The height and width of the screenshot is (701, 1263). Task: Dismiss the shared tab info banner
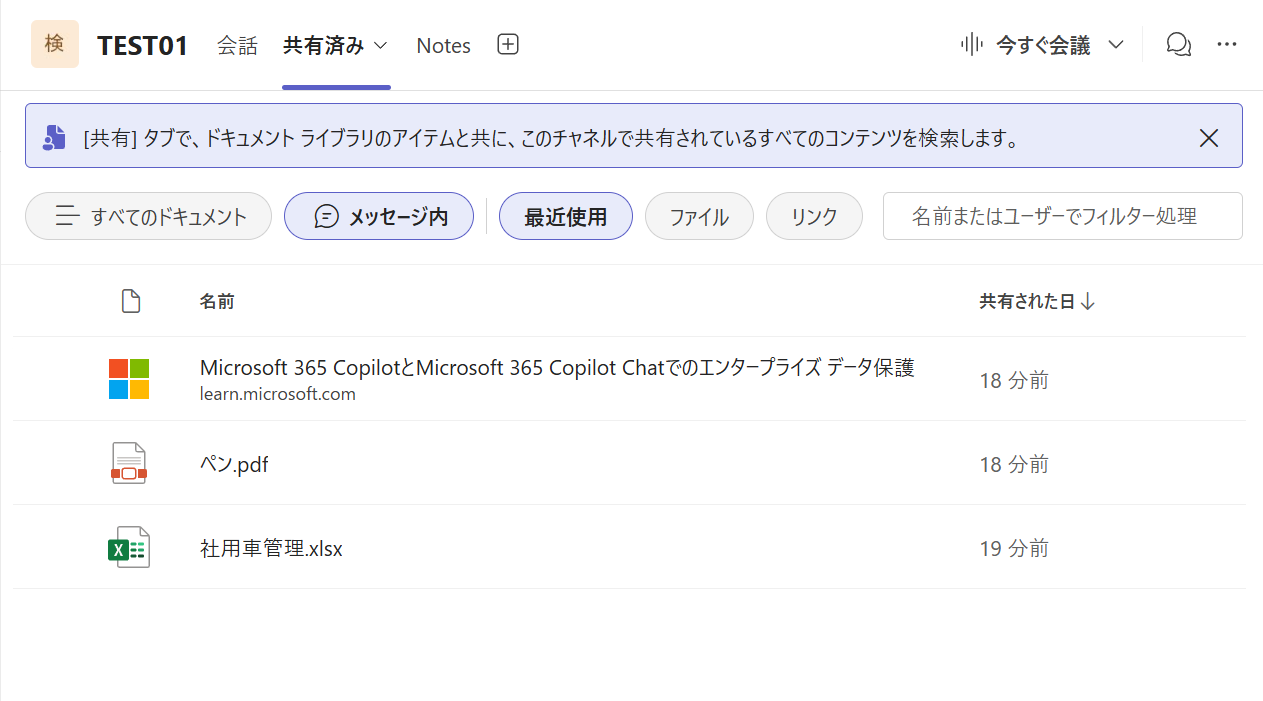click(x=1208, y=138)
